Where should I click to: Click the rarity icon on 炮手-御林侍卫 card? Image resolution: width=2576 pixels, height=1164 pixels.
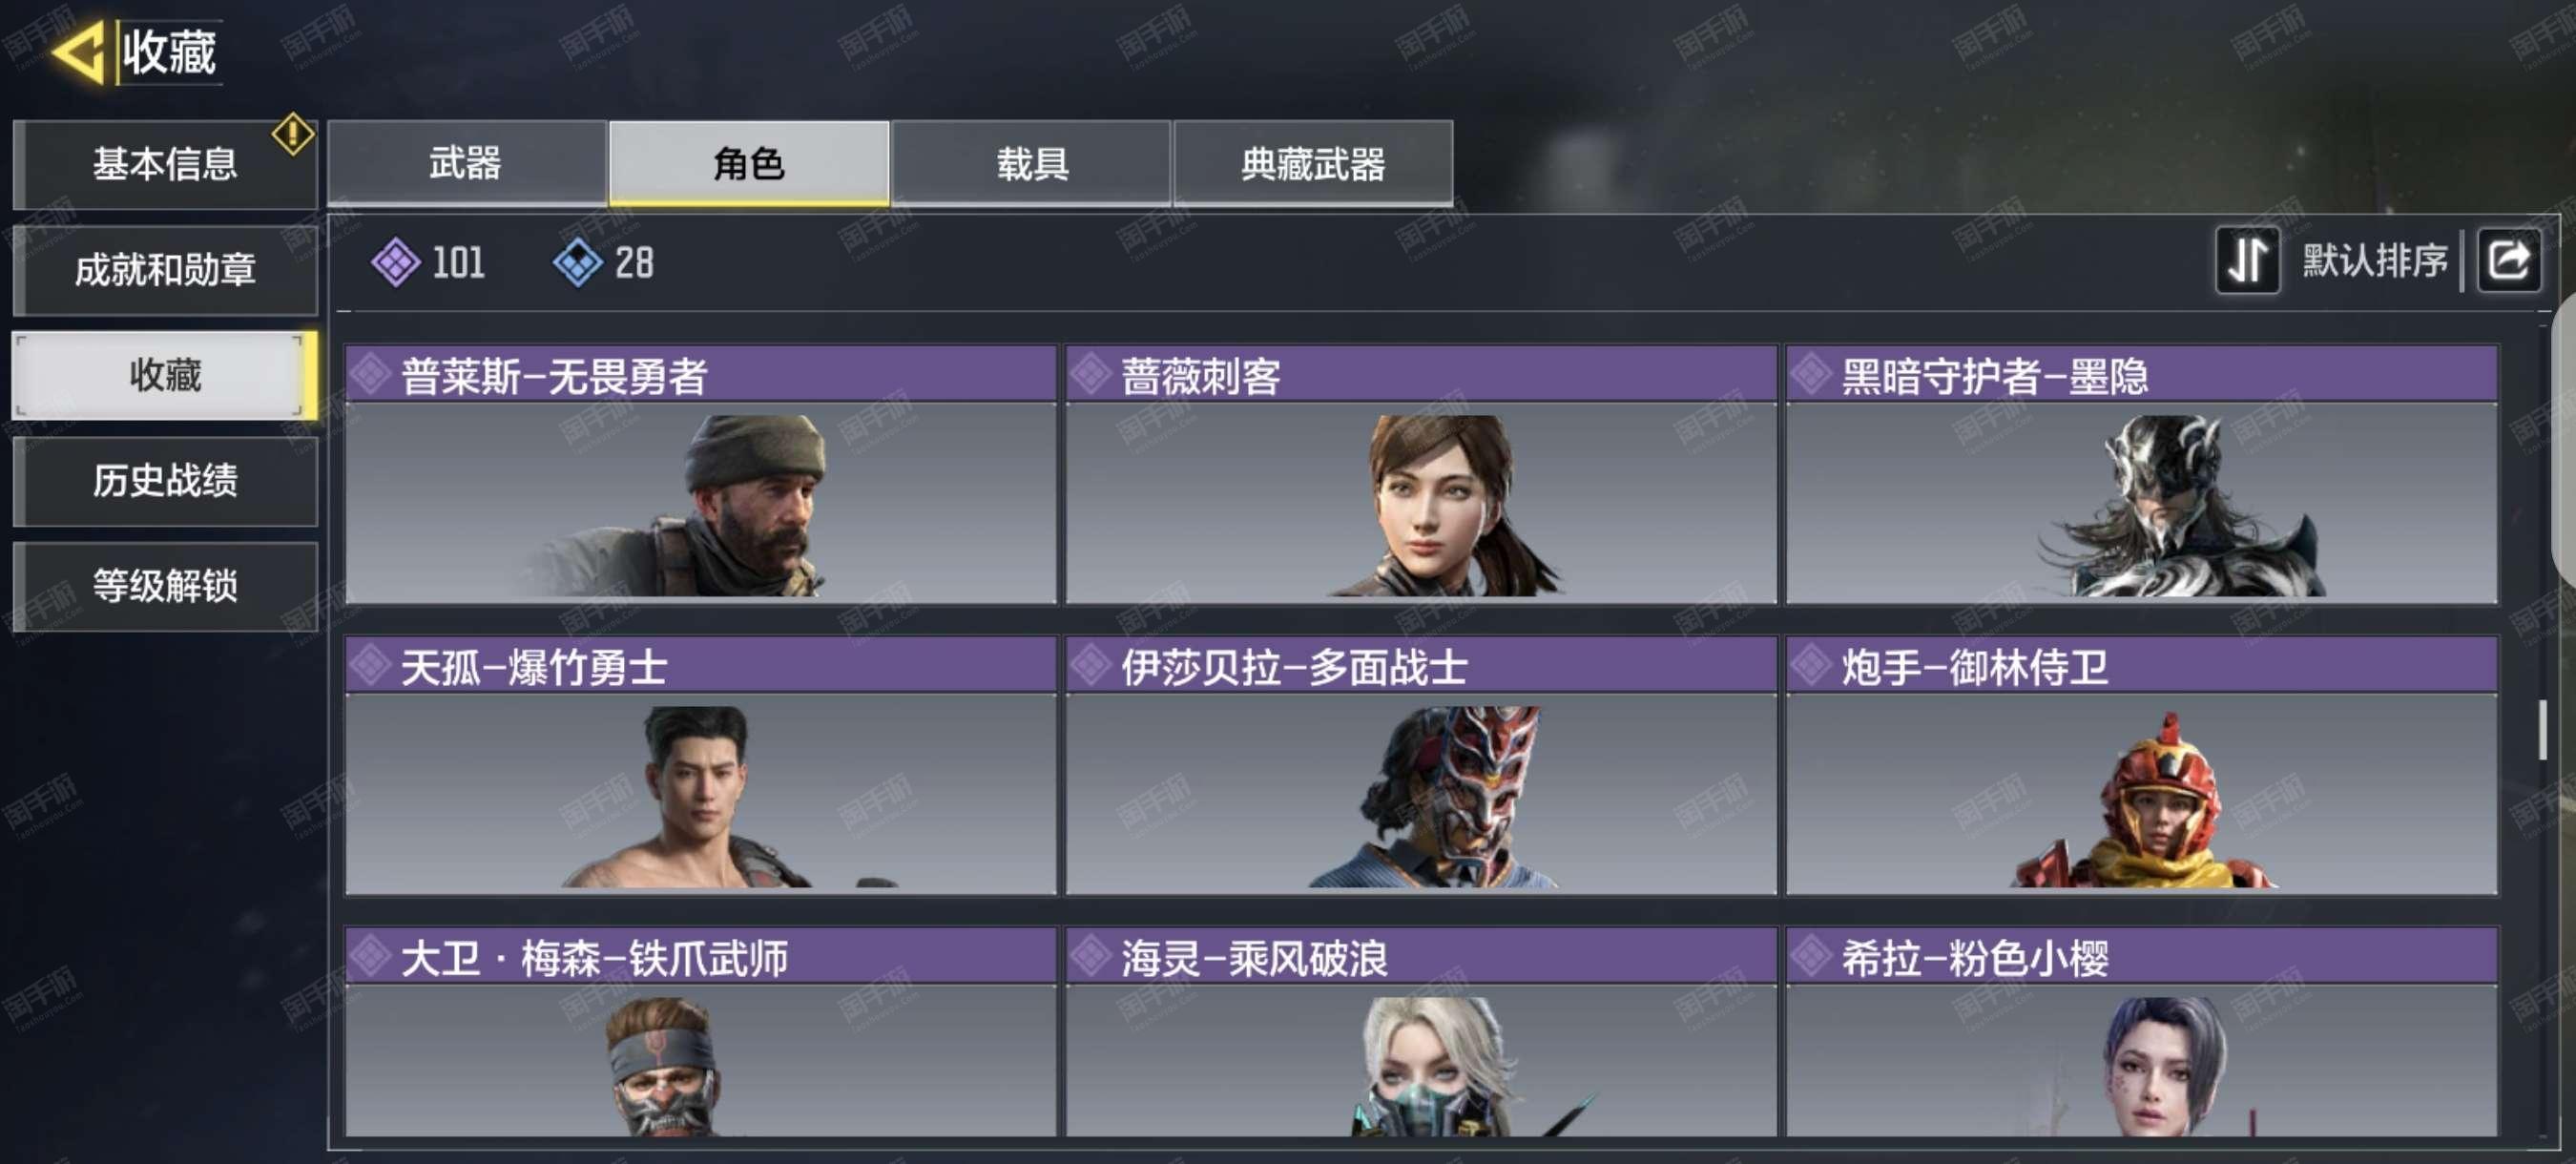(1811, 665)
